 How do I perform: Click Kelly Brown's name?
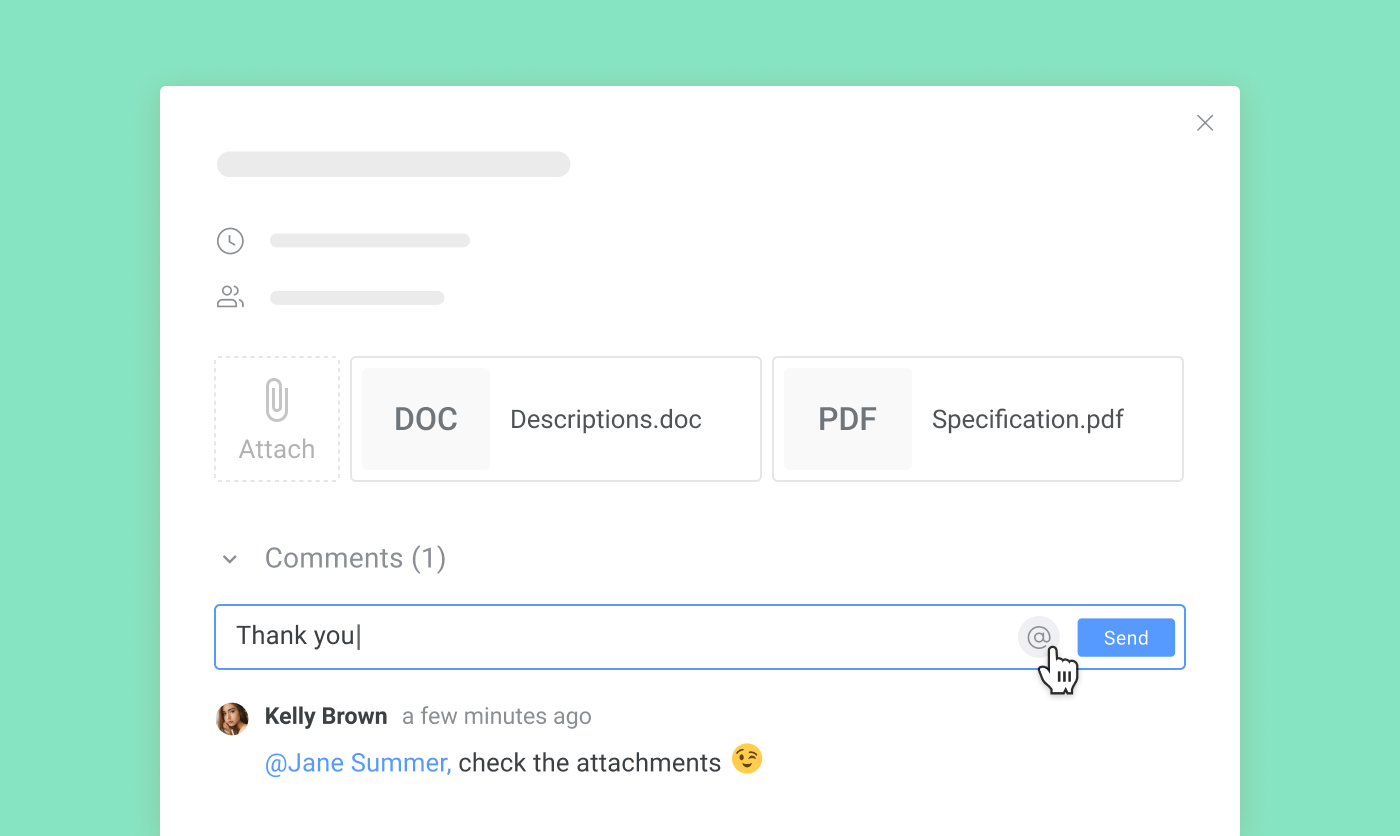pos(326,716)
